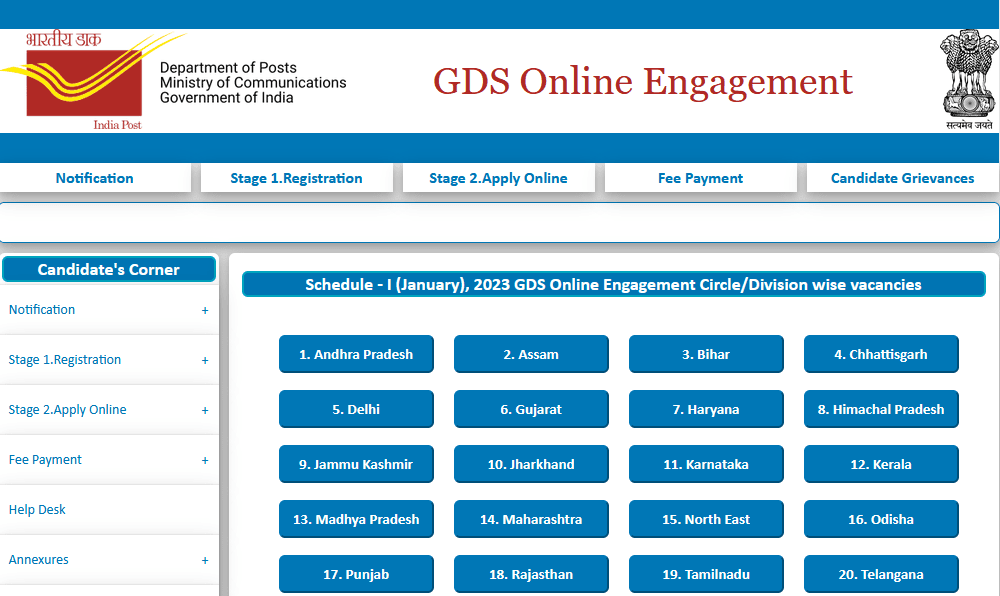1000x596 pixels.
Task: Choose the 6. Gujarat circle
Action: point(531,409)
